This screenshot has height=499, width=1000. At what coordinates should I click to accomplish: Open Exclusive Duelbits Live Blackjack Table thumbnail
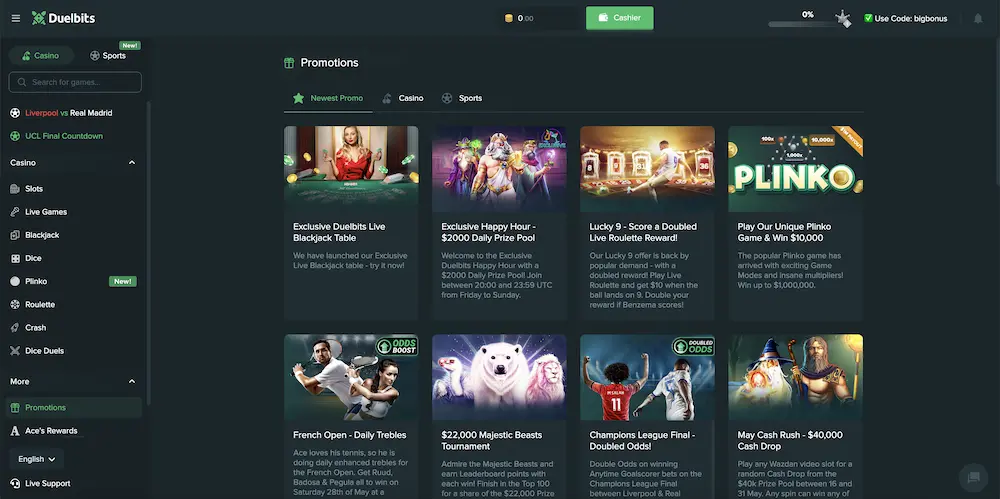tap(351, 168)
